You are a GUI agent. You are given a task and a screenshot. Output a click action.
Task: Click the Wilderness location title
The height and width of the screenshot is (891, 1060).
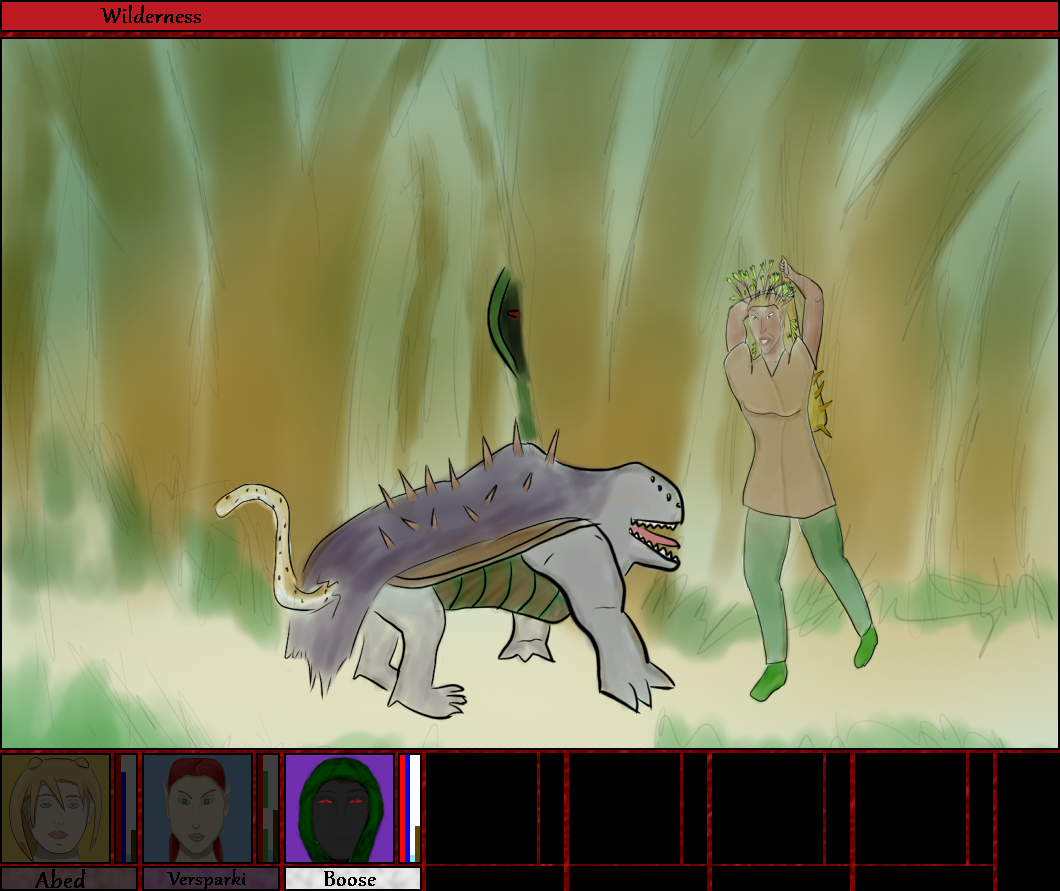pos(151,16)
